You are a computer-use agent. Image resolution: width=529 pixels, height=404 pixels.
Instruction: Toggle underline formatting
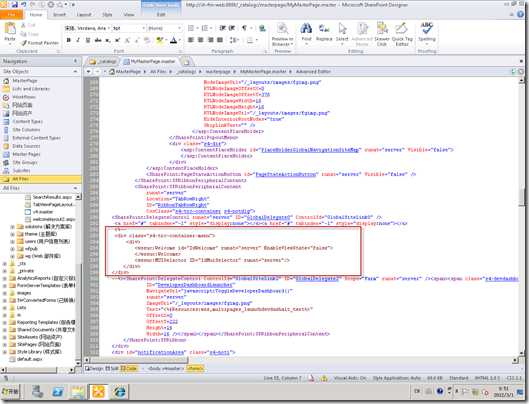[x=88, y=40]
